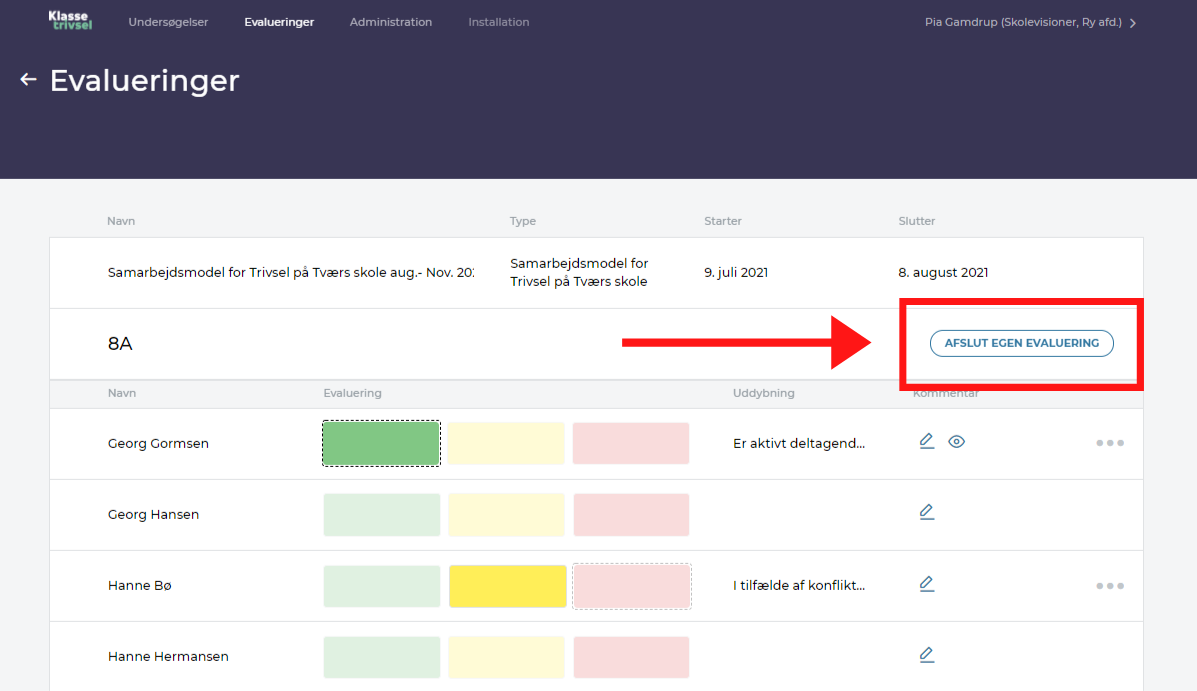Image resolution: width=1197 pixels, height=691 pixels.
Task: Select red rating for Hanne Hermansen
Action: click(631, 657)
